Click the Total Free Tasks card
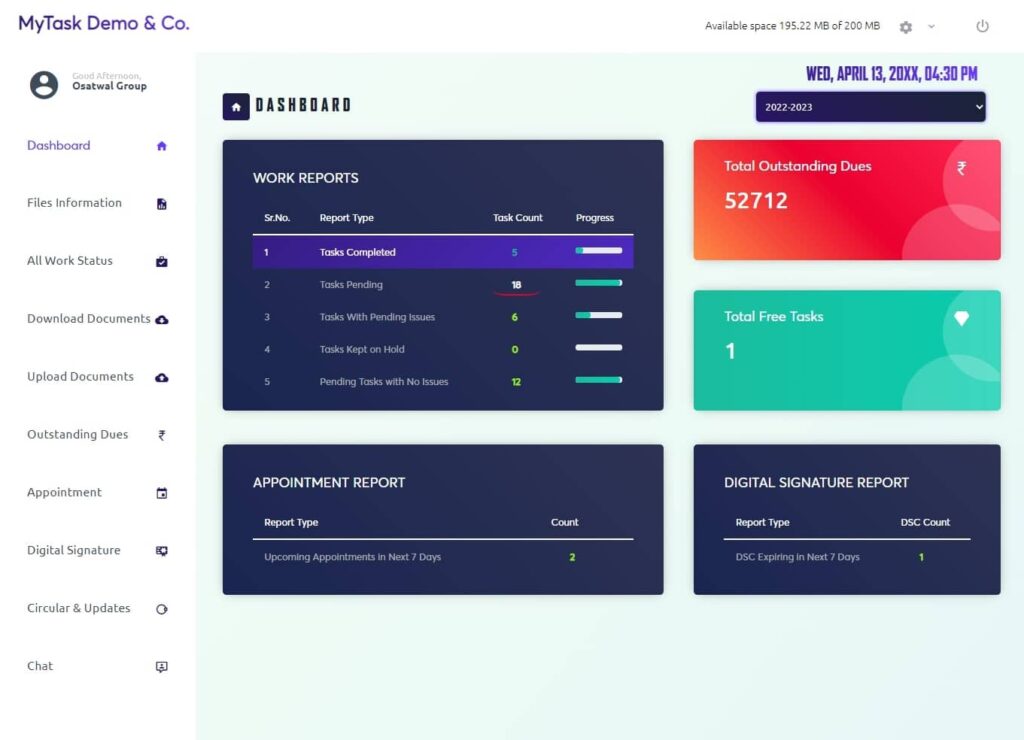This screenshot has height=740, width=1024. click(x=846, y=350)
